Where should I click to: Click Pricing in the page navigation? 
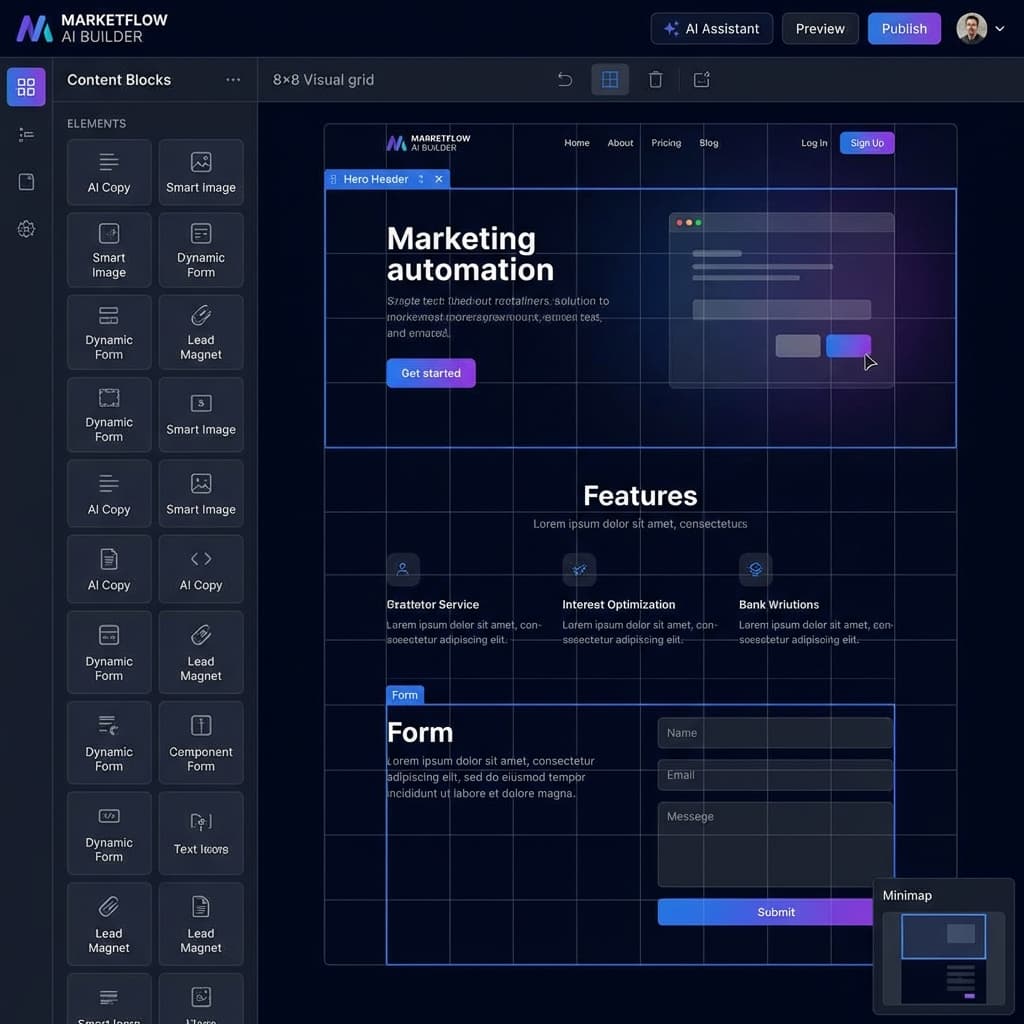[666, 143]
